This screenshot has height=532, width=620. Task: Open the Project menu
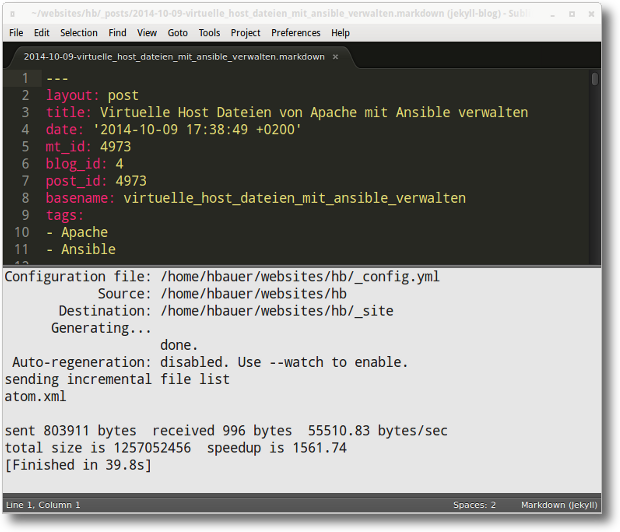pos(245,33)
